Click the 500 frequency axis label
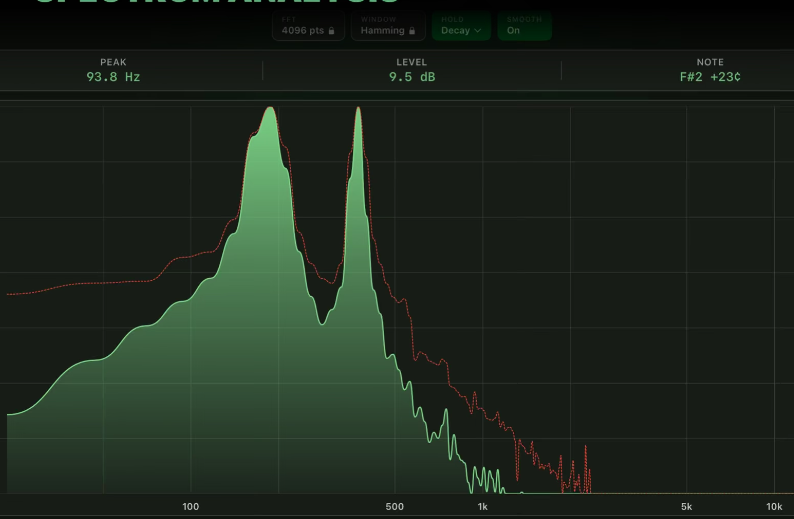 coord(394,506)
